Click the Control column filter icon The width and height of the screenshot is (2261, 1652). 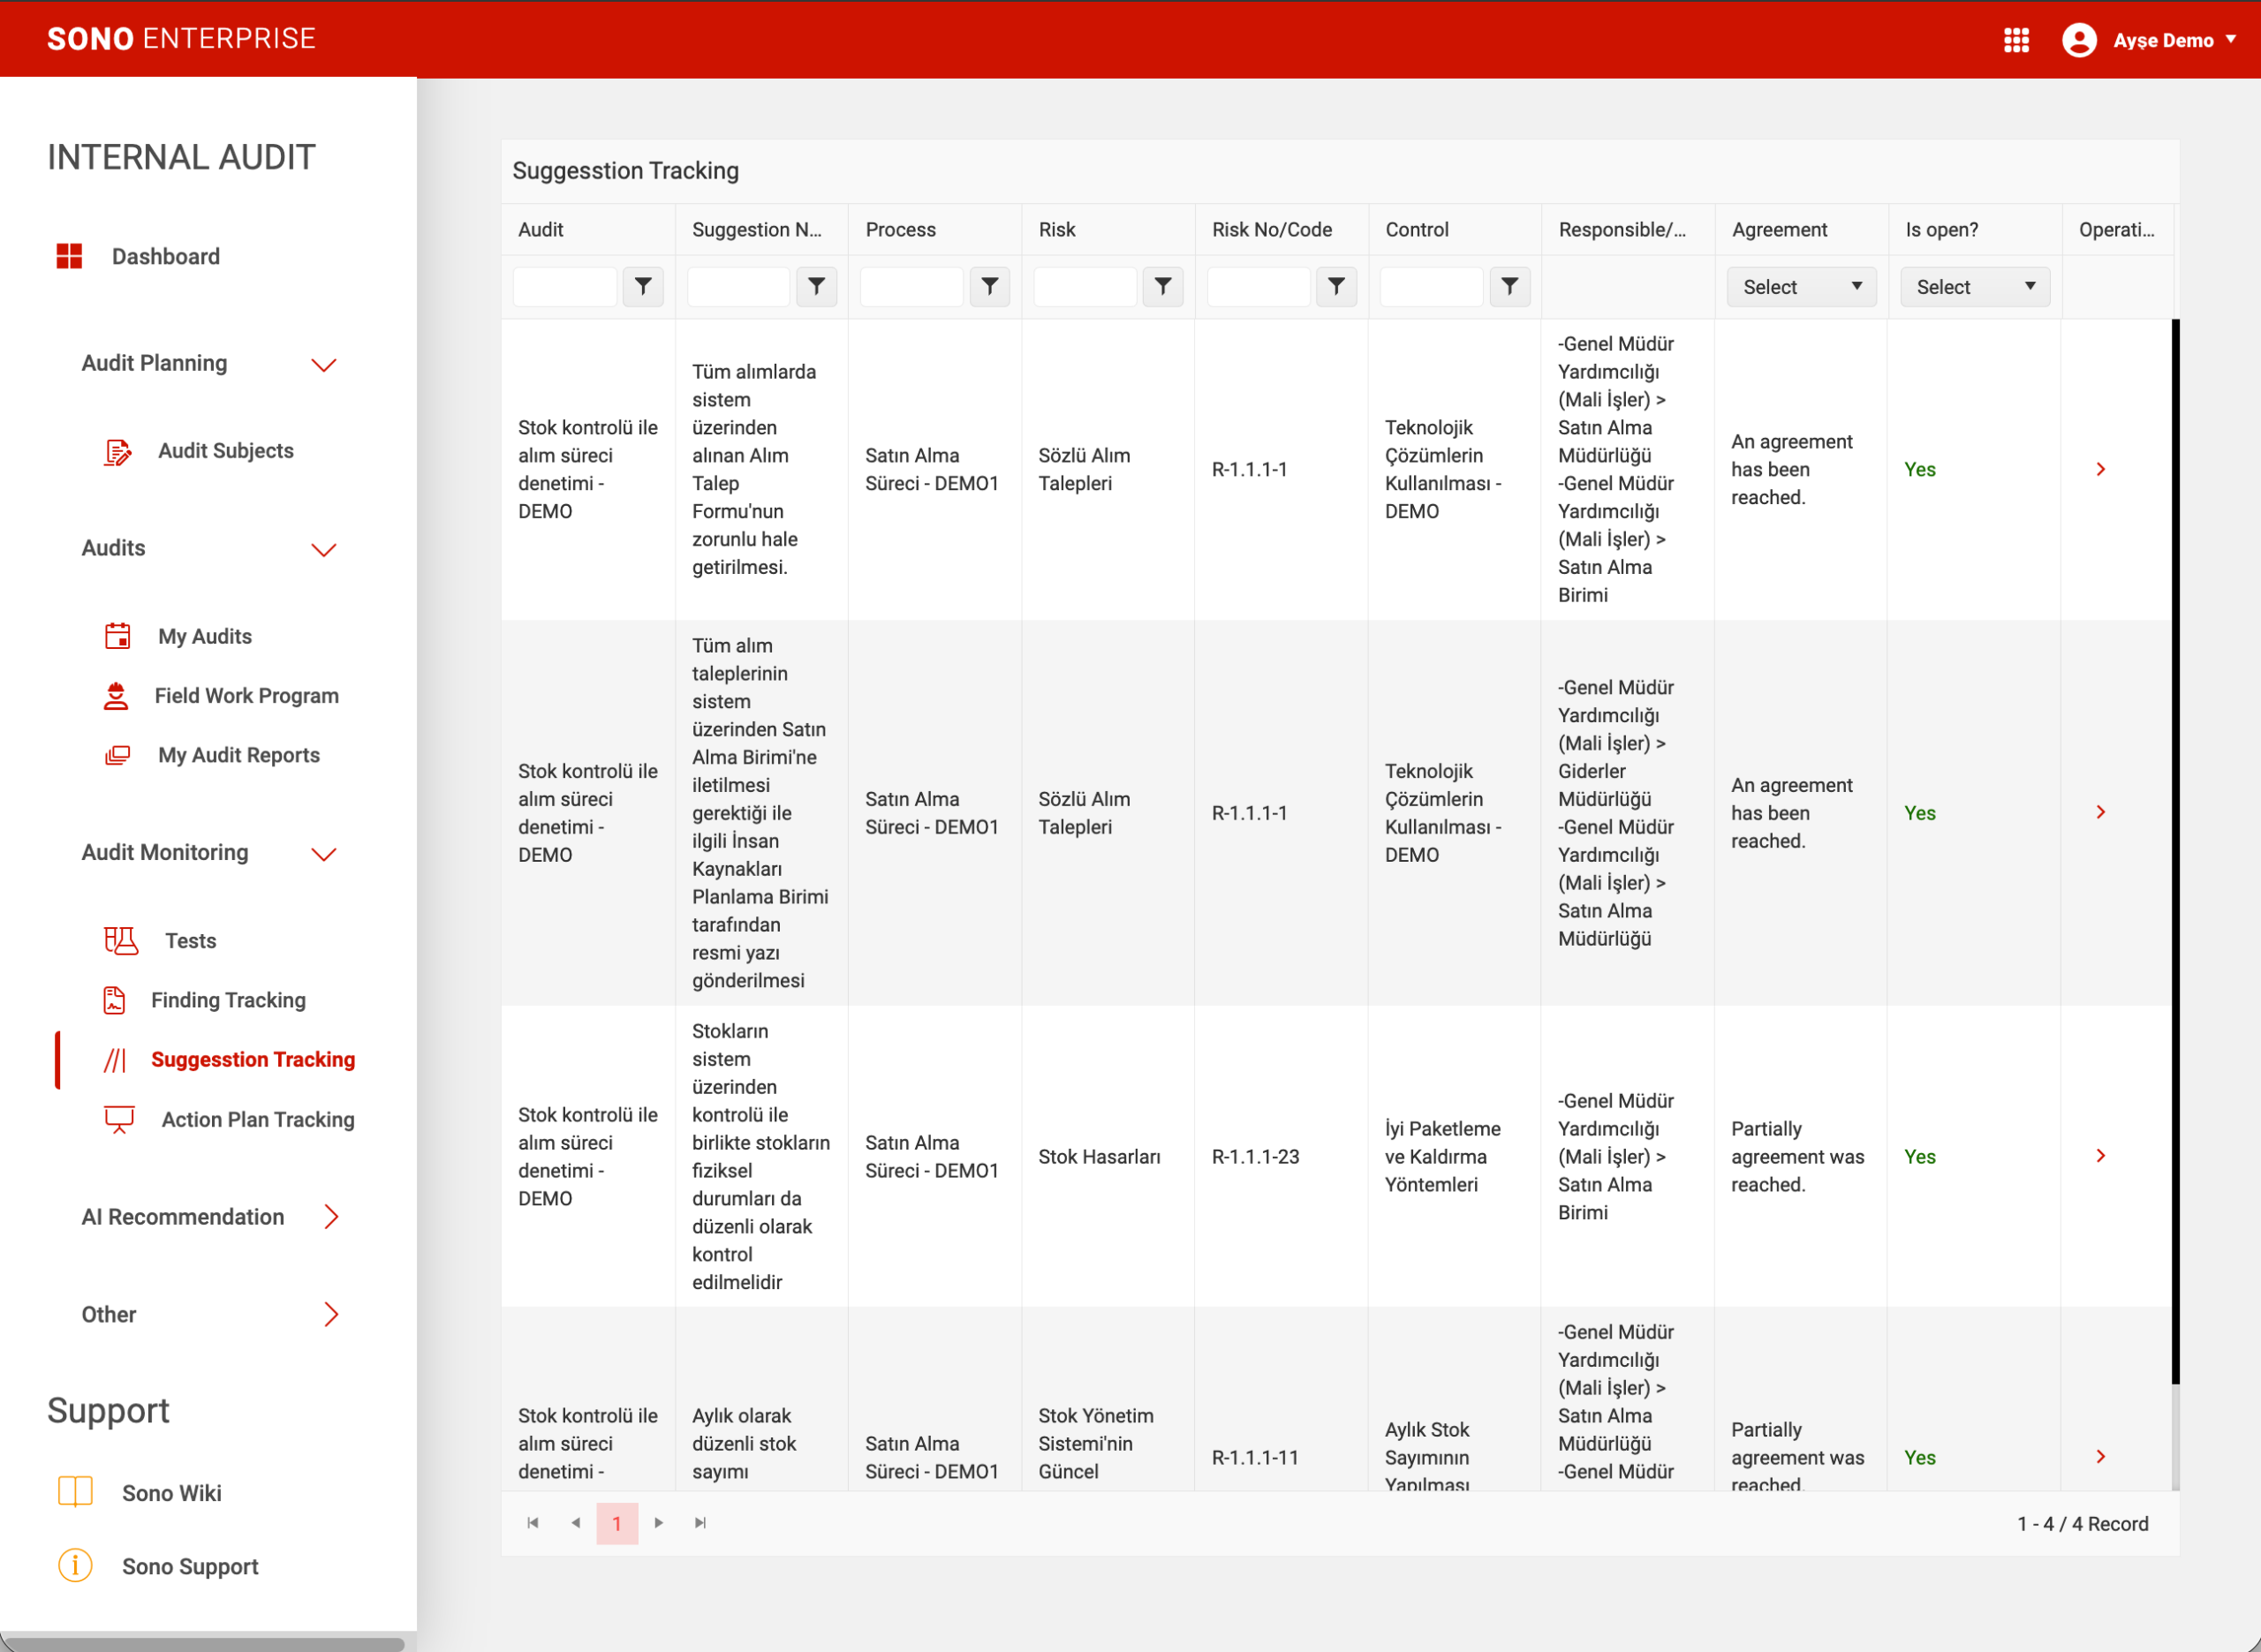coord(1509,287)
